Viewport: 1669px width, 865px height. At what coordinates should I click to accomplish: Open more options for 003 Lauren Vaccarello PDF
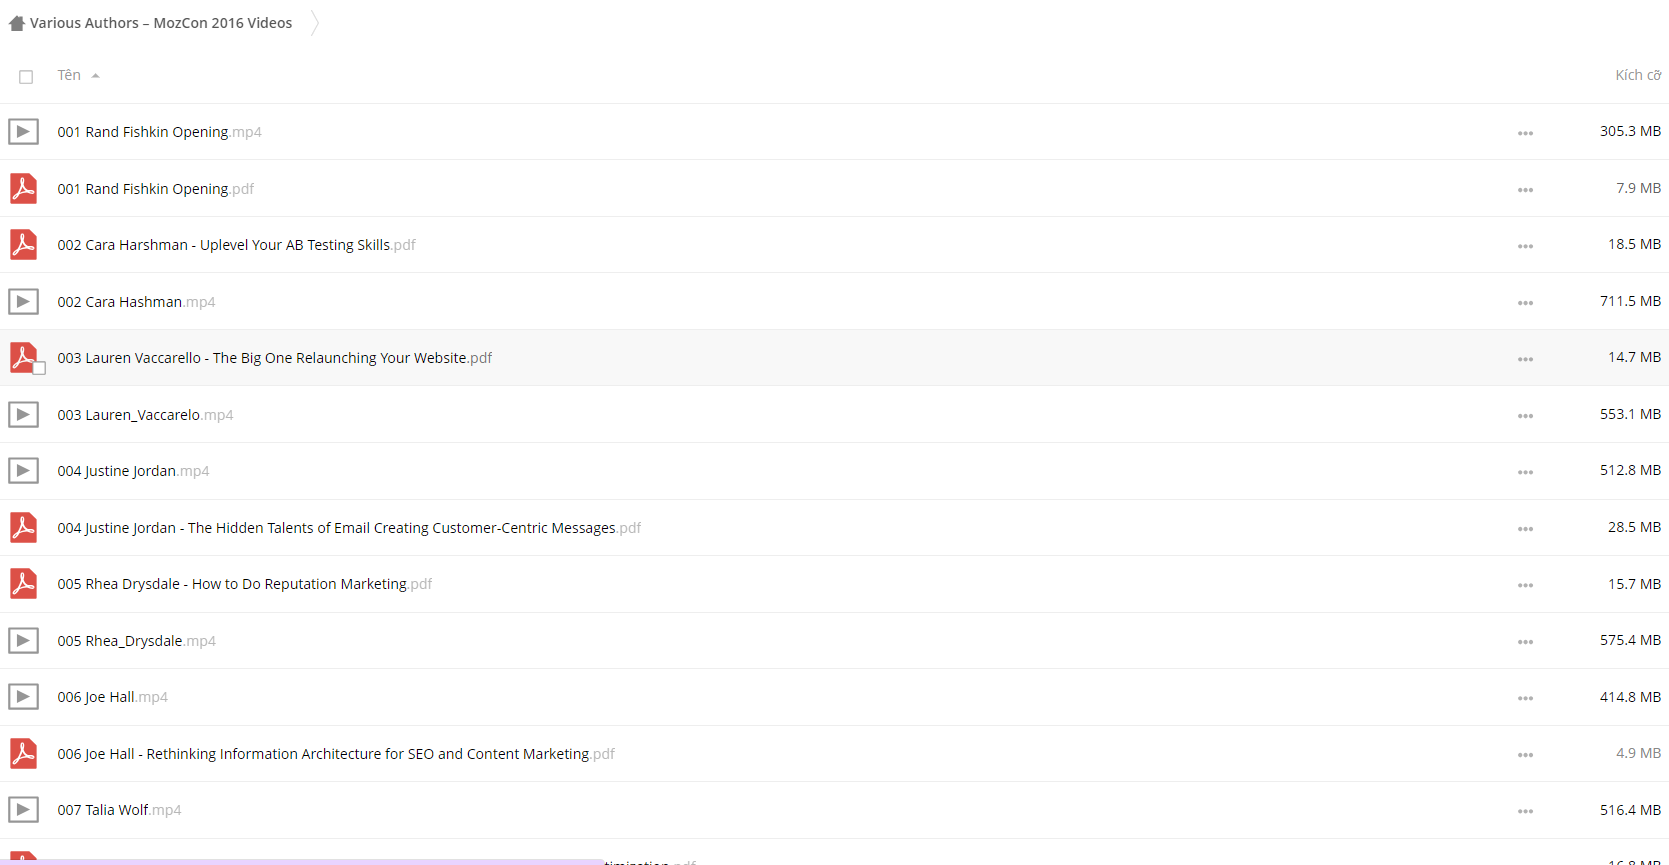coord(1525,359)
